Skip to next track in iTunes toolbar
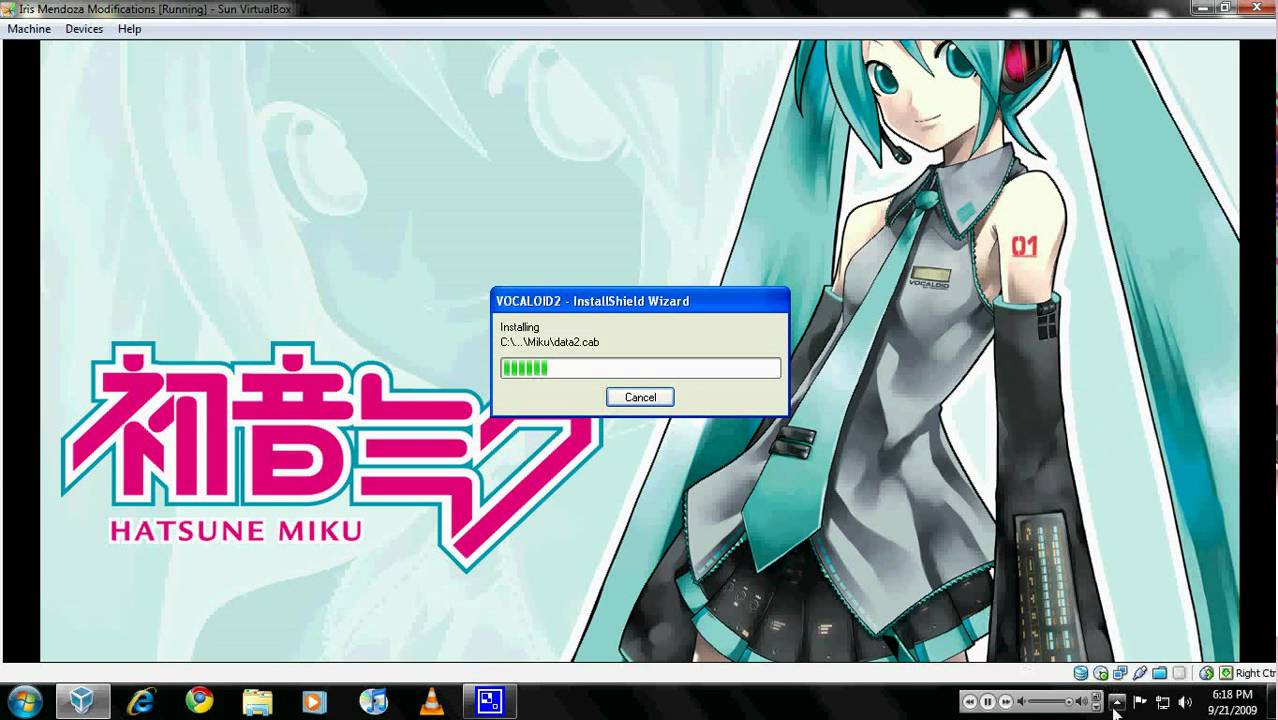The height and width of the screenshot is (720, 1278). [x=1005, y=701]
